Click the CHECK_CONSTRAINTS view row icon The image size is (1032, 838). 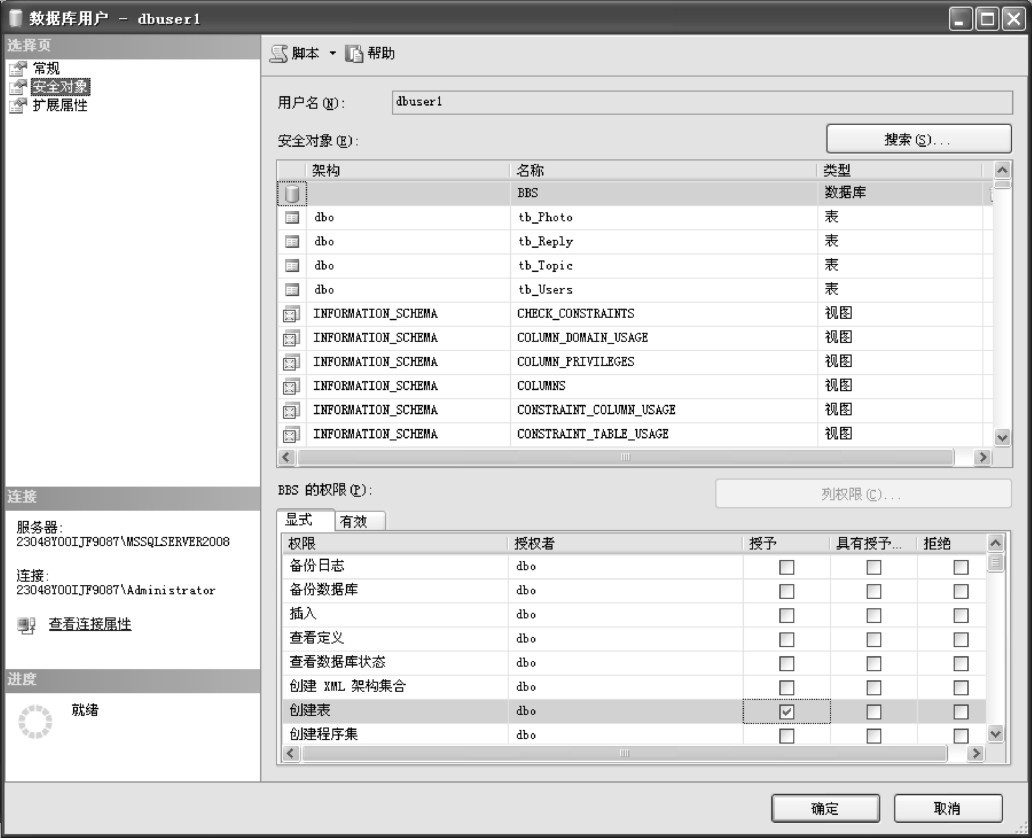point(291,314)
